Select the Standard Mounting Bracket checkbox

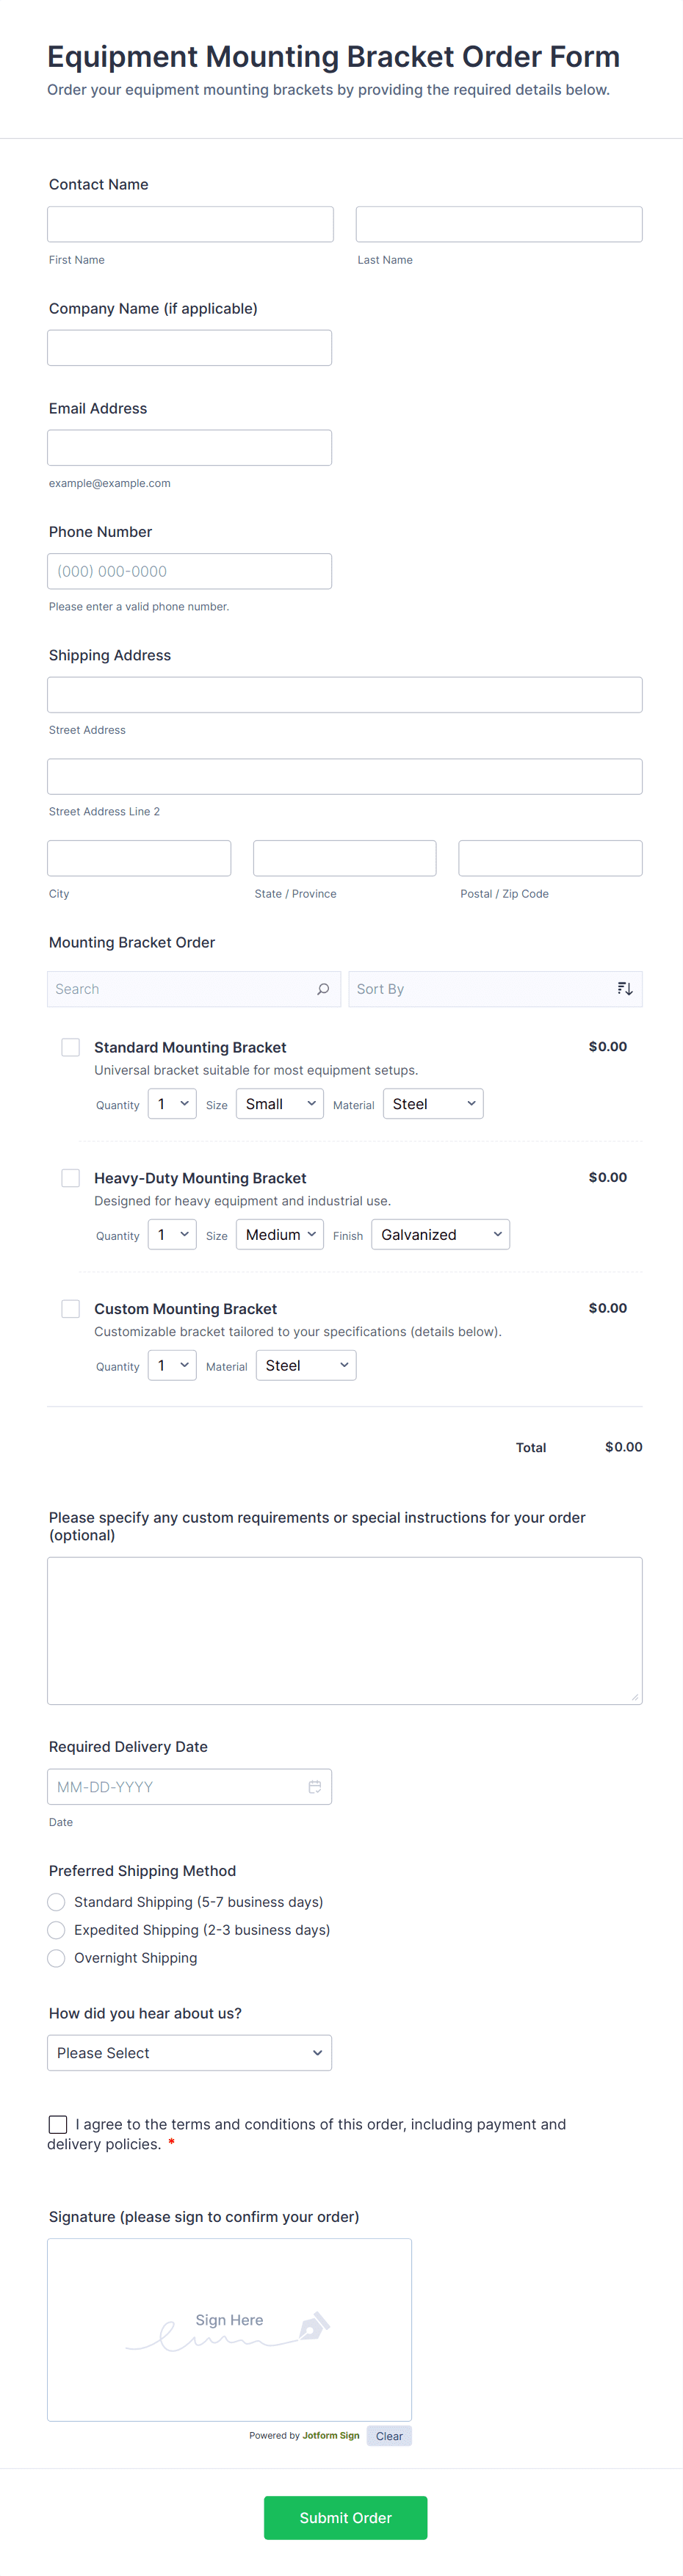point(71,1047)
